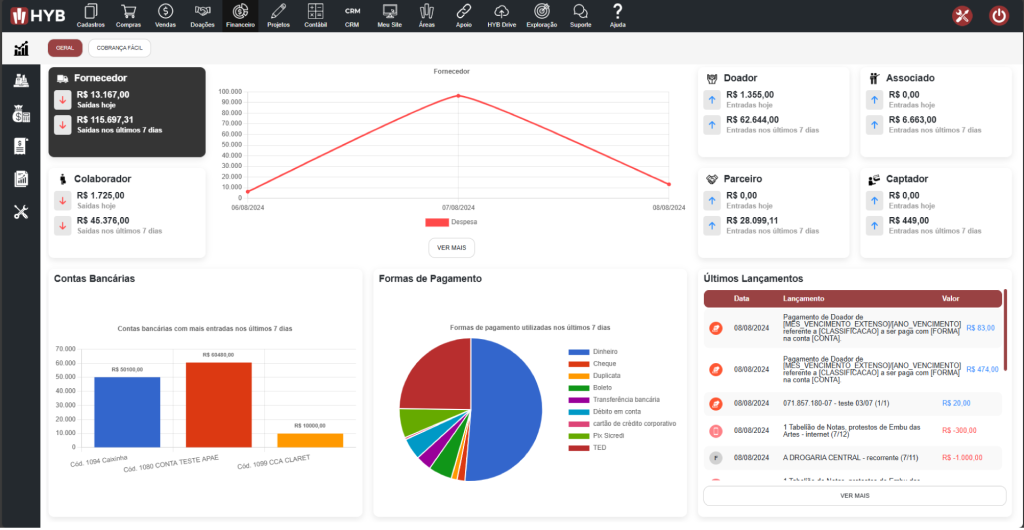Open the Compras shopping cart icon
This screenshot has width=1024, height=530.
(128, 14)
